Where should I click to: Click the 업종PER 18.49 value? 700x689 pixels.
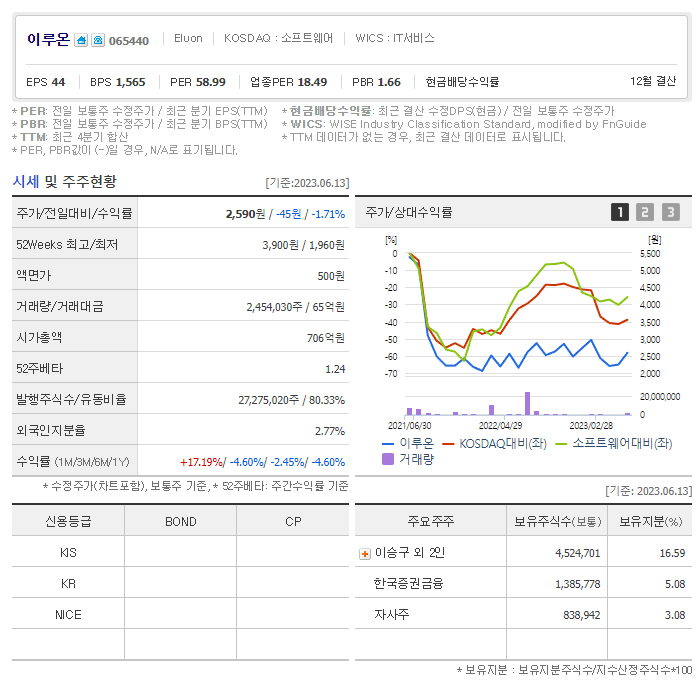(288, 82)
